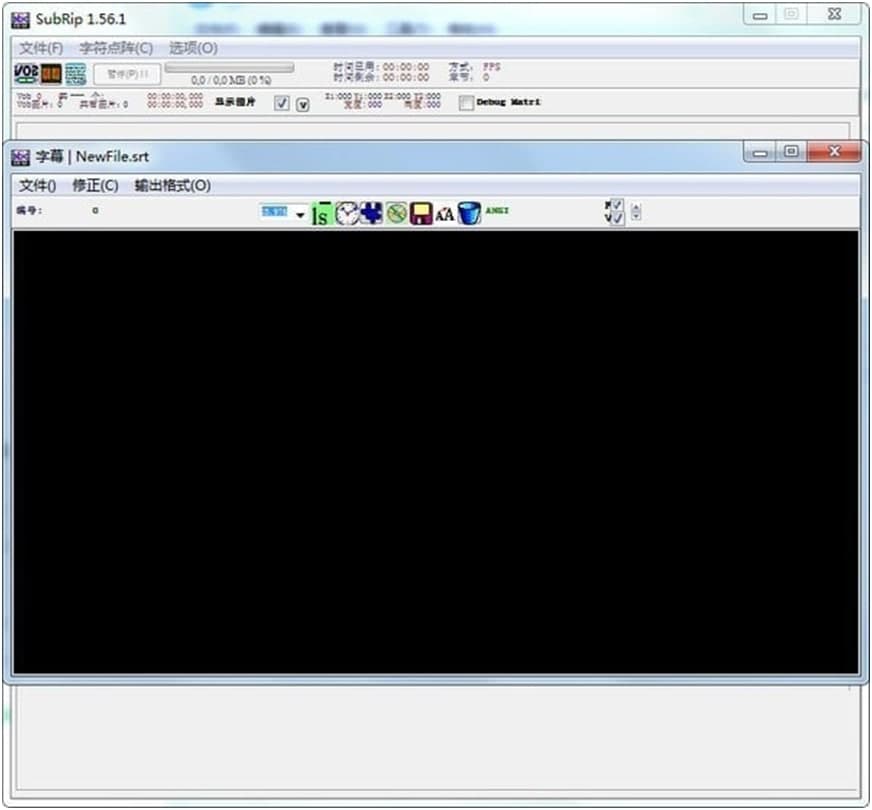Enable the Debug Matri checkbox
The height and width of the screenshot is (810, 872).
pyautogui.click(x=465, y=102)
